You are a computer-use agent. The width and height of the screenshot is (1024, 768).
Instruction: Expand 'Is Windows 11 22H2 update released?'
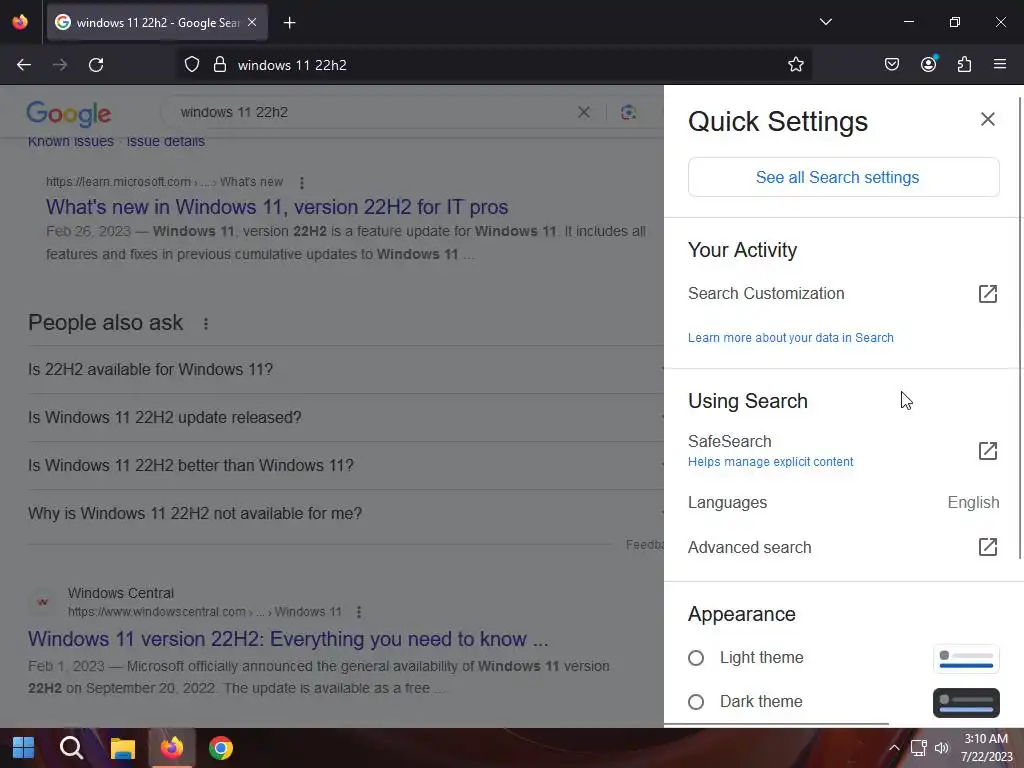(x=345, y=417)
